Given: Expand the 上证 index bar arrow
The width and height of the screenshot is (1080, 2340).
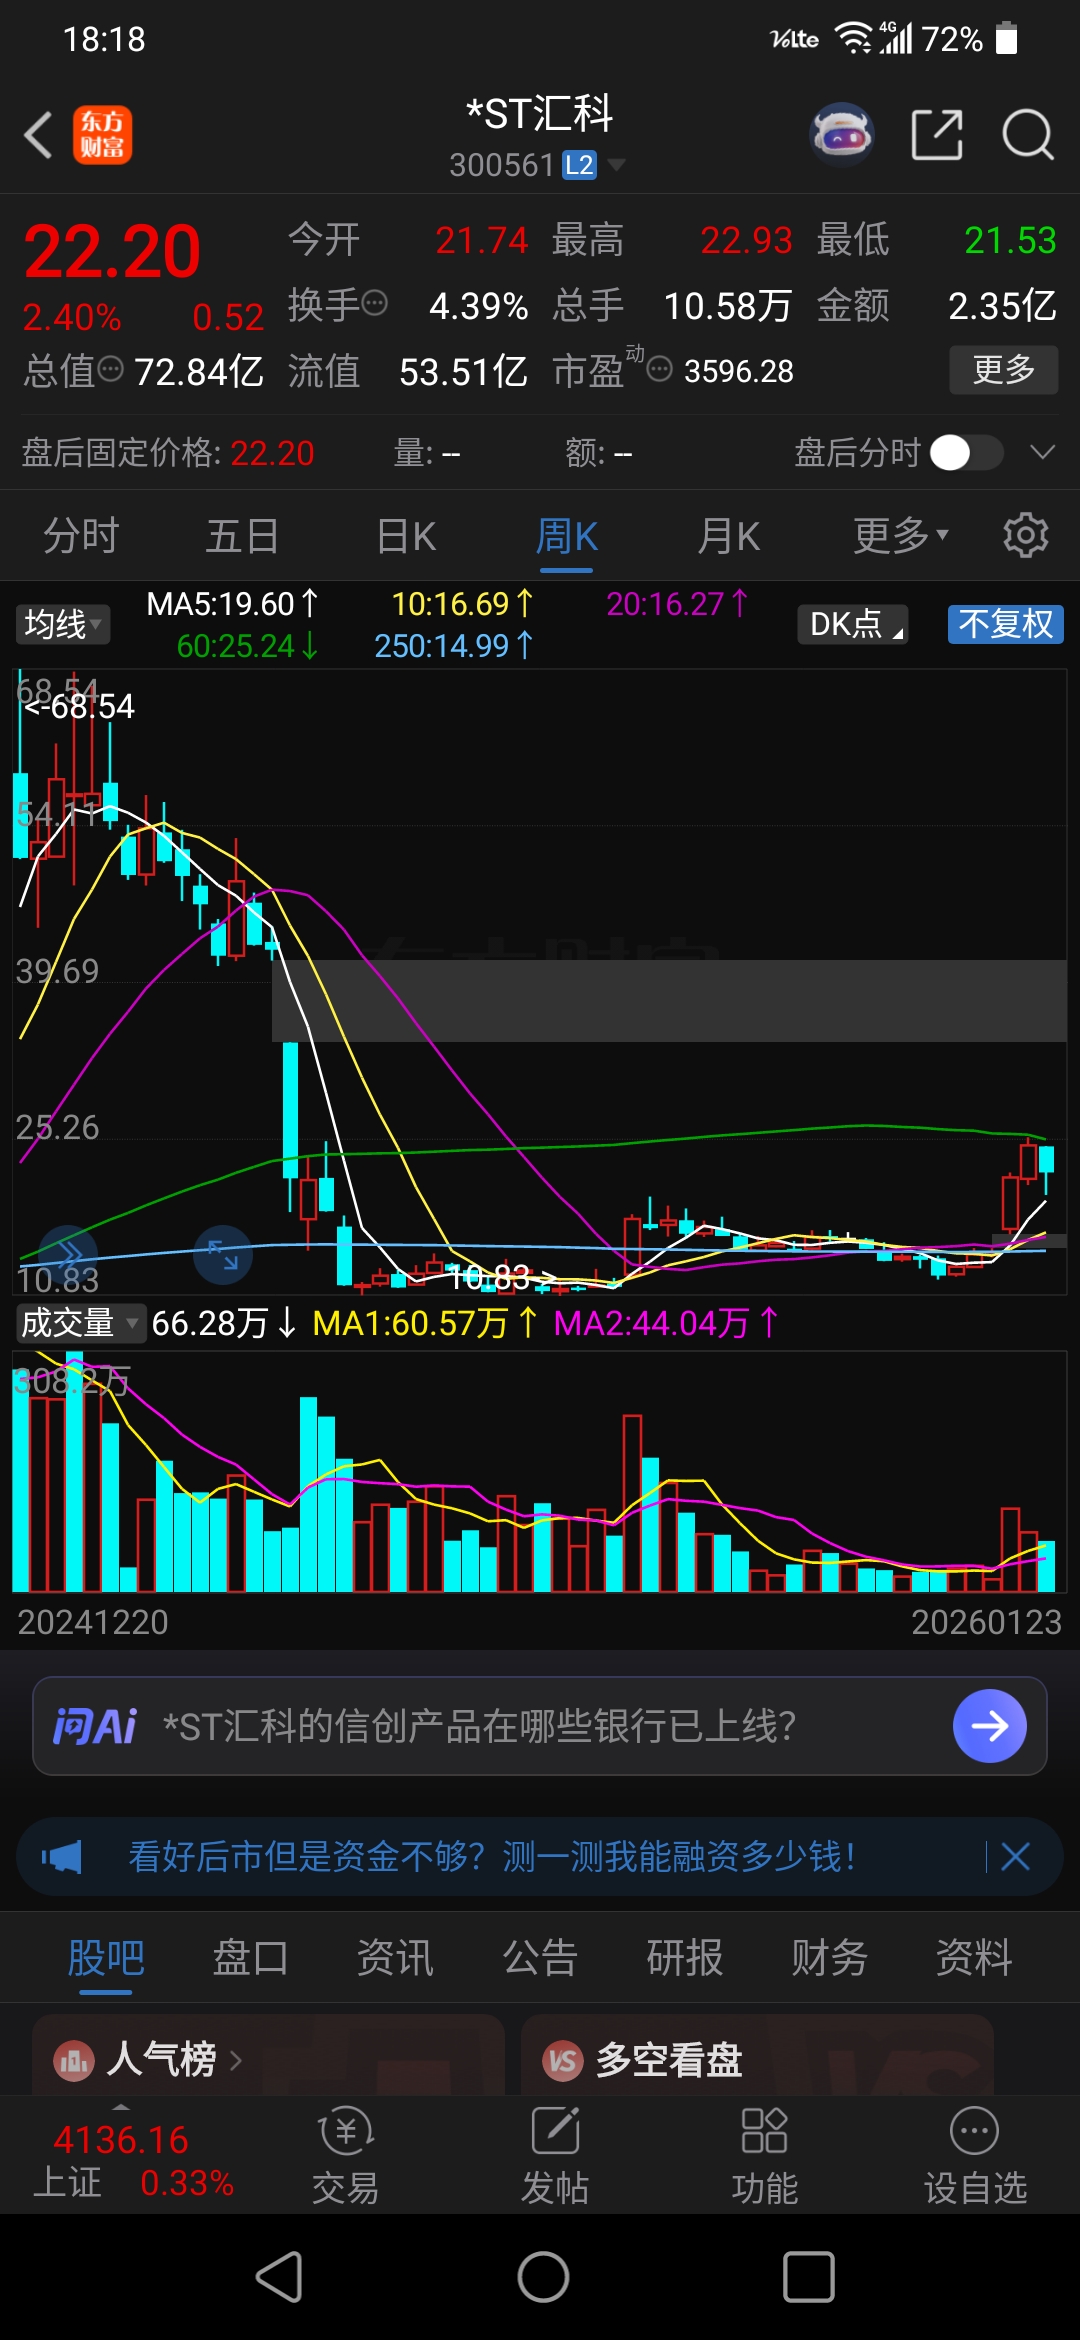Looking at the screenshot, I should [x=121, y=2107].
